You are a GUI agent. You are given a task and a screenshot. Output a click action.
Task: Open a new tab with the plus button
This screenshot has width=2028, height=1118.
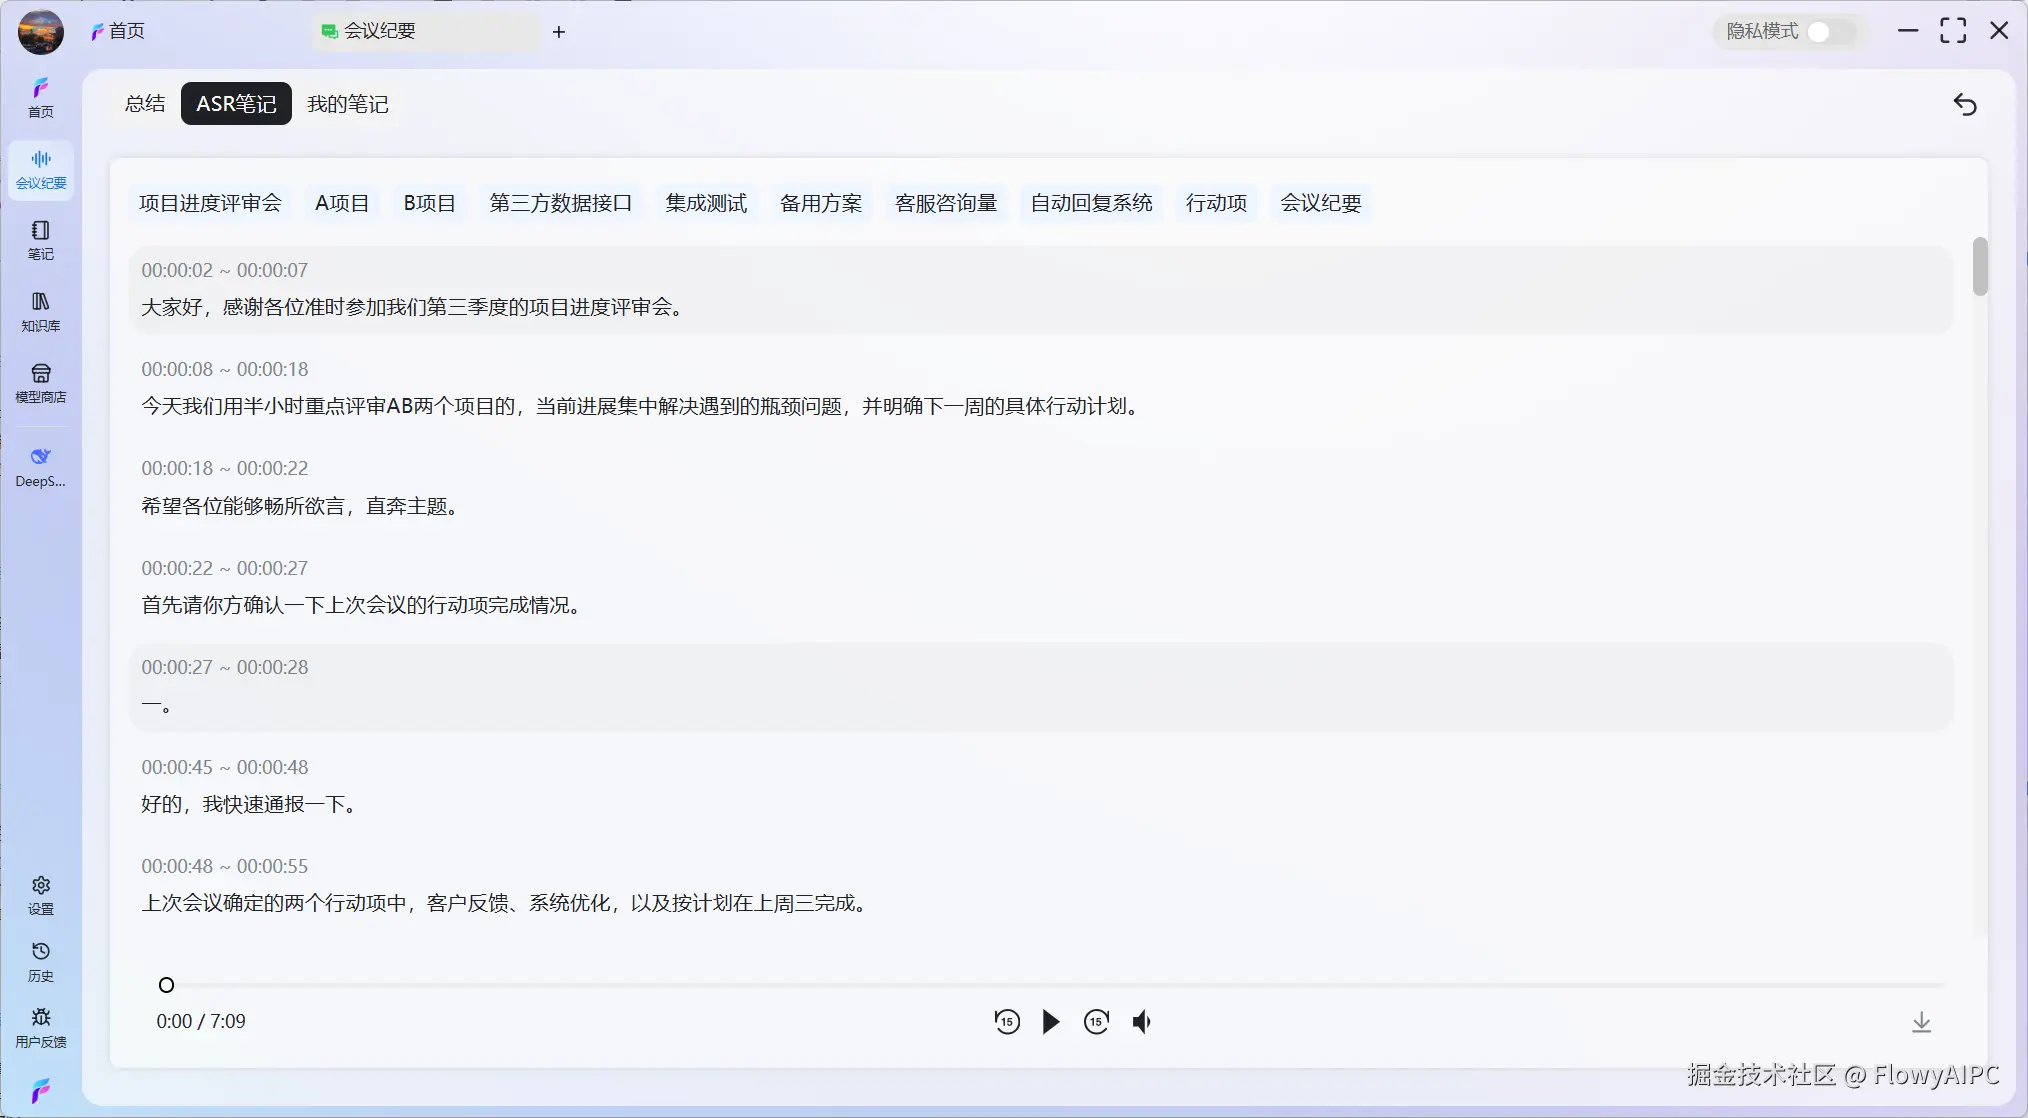click(558, 31)
